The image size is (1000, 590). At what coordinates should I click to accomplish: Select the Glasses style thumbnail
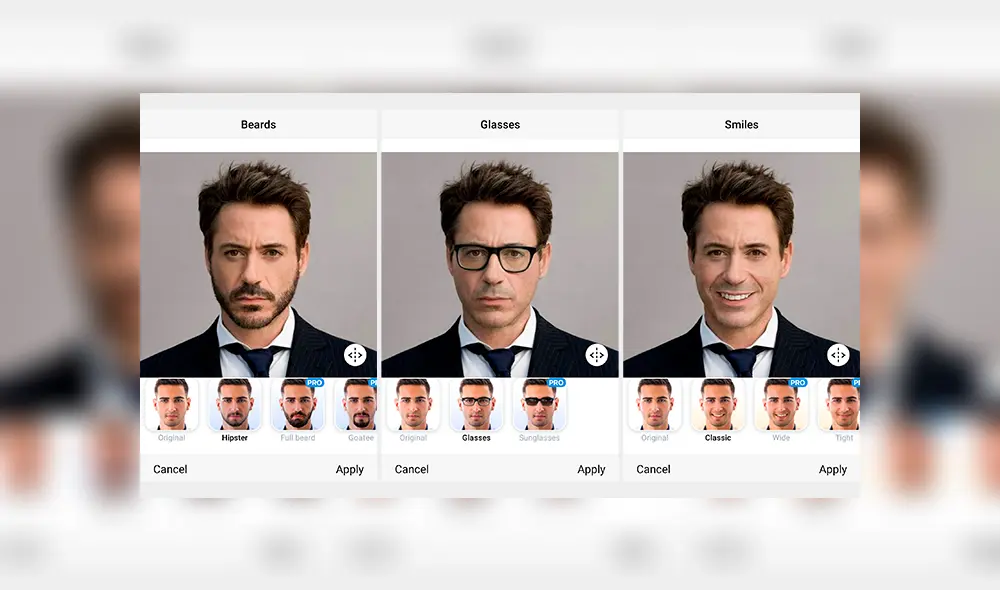[x=476, y=405]
